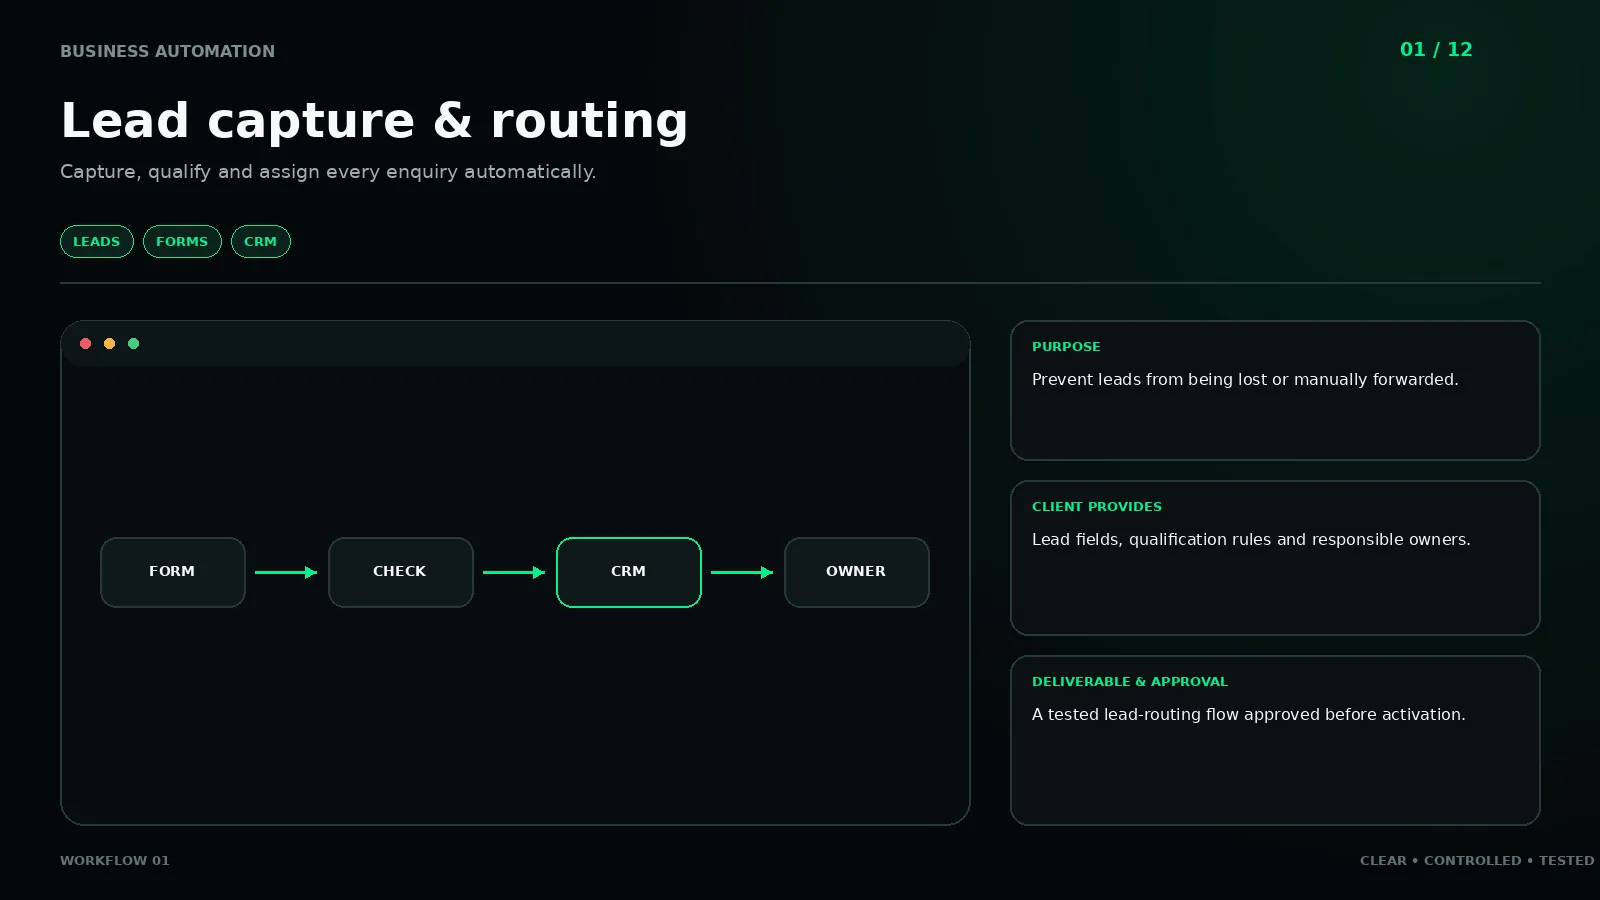Click the subtitle about capturing every enquiry

(x=328, y=172)
